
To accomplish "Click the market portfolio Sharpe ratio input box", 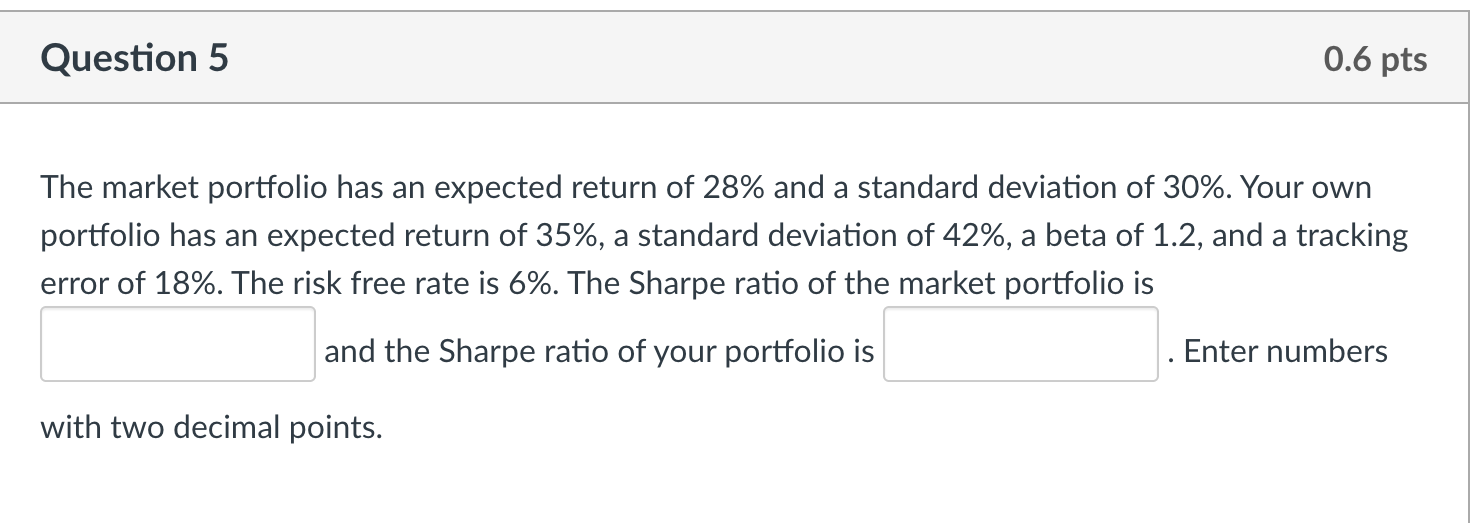I will 178,344.
